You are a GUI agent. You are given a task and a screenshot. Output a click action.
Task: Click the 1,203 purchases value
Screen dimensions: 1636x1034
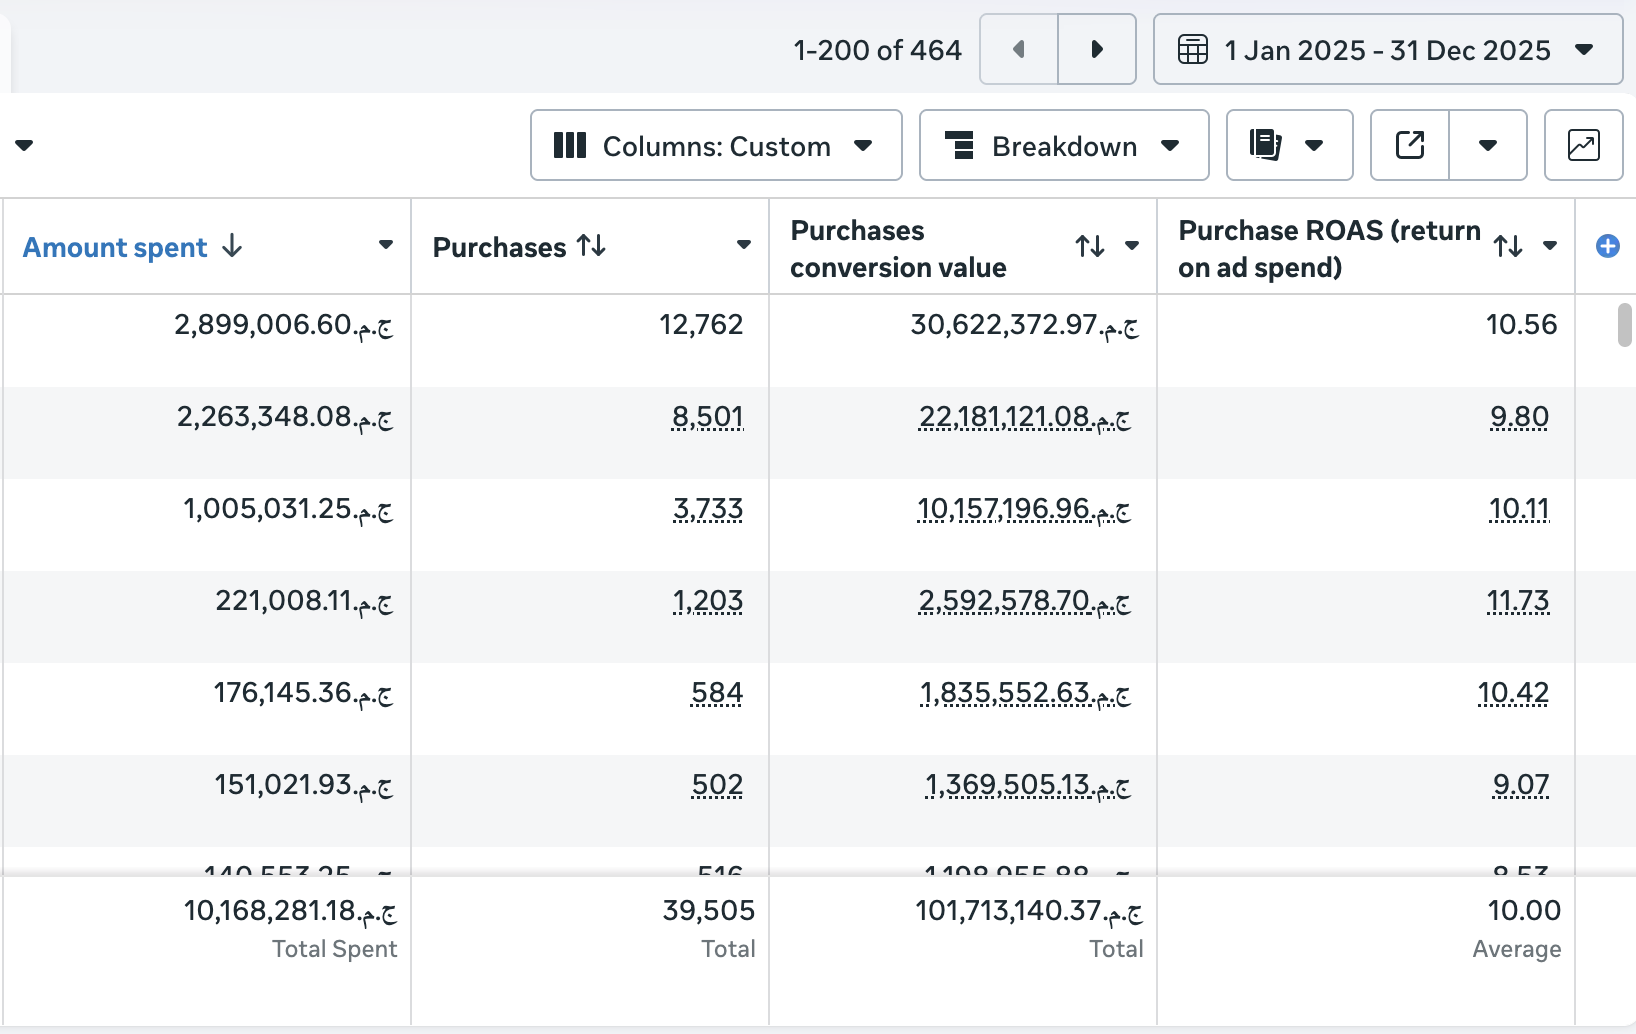coord(707,601)
